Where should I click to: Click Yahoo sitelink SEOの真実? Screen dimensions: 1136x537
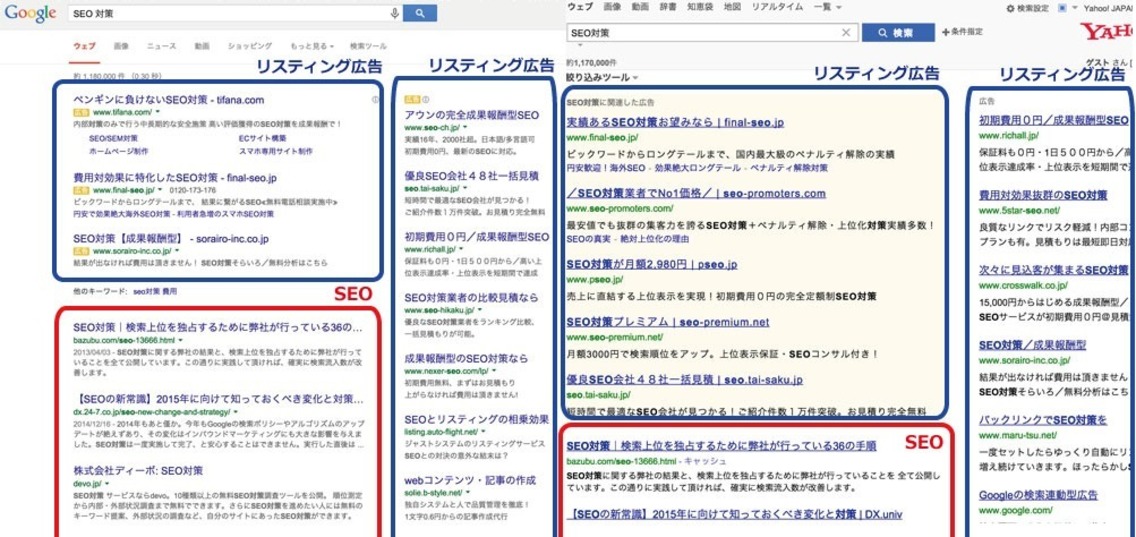tap(589, 238)
